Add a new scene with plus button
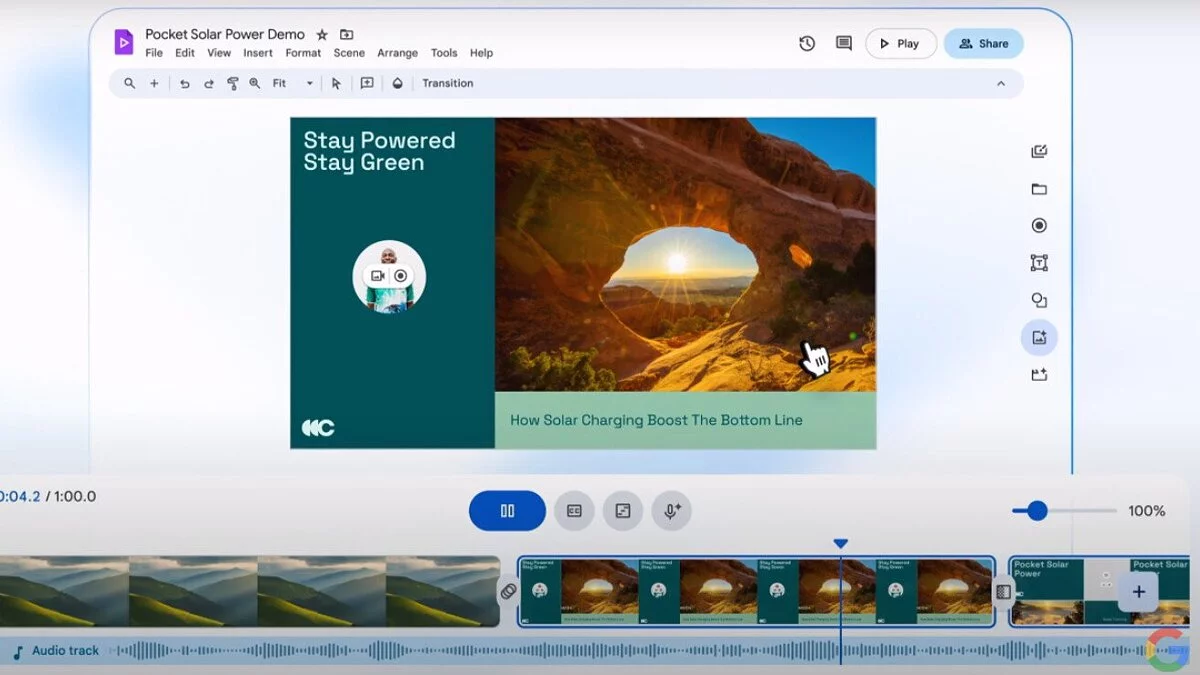The image size is (1200, 675). click(x=1138, y=592)
